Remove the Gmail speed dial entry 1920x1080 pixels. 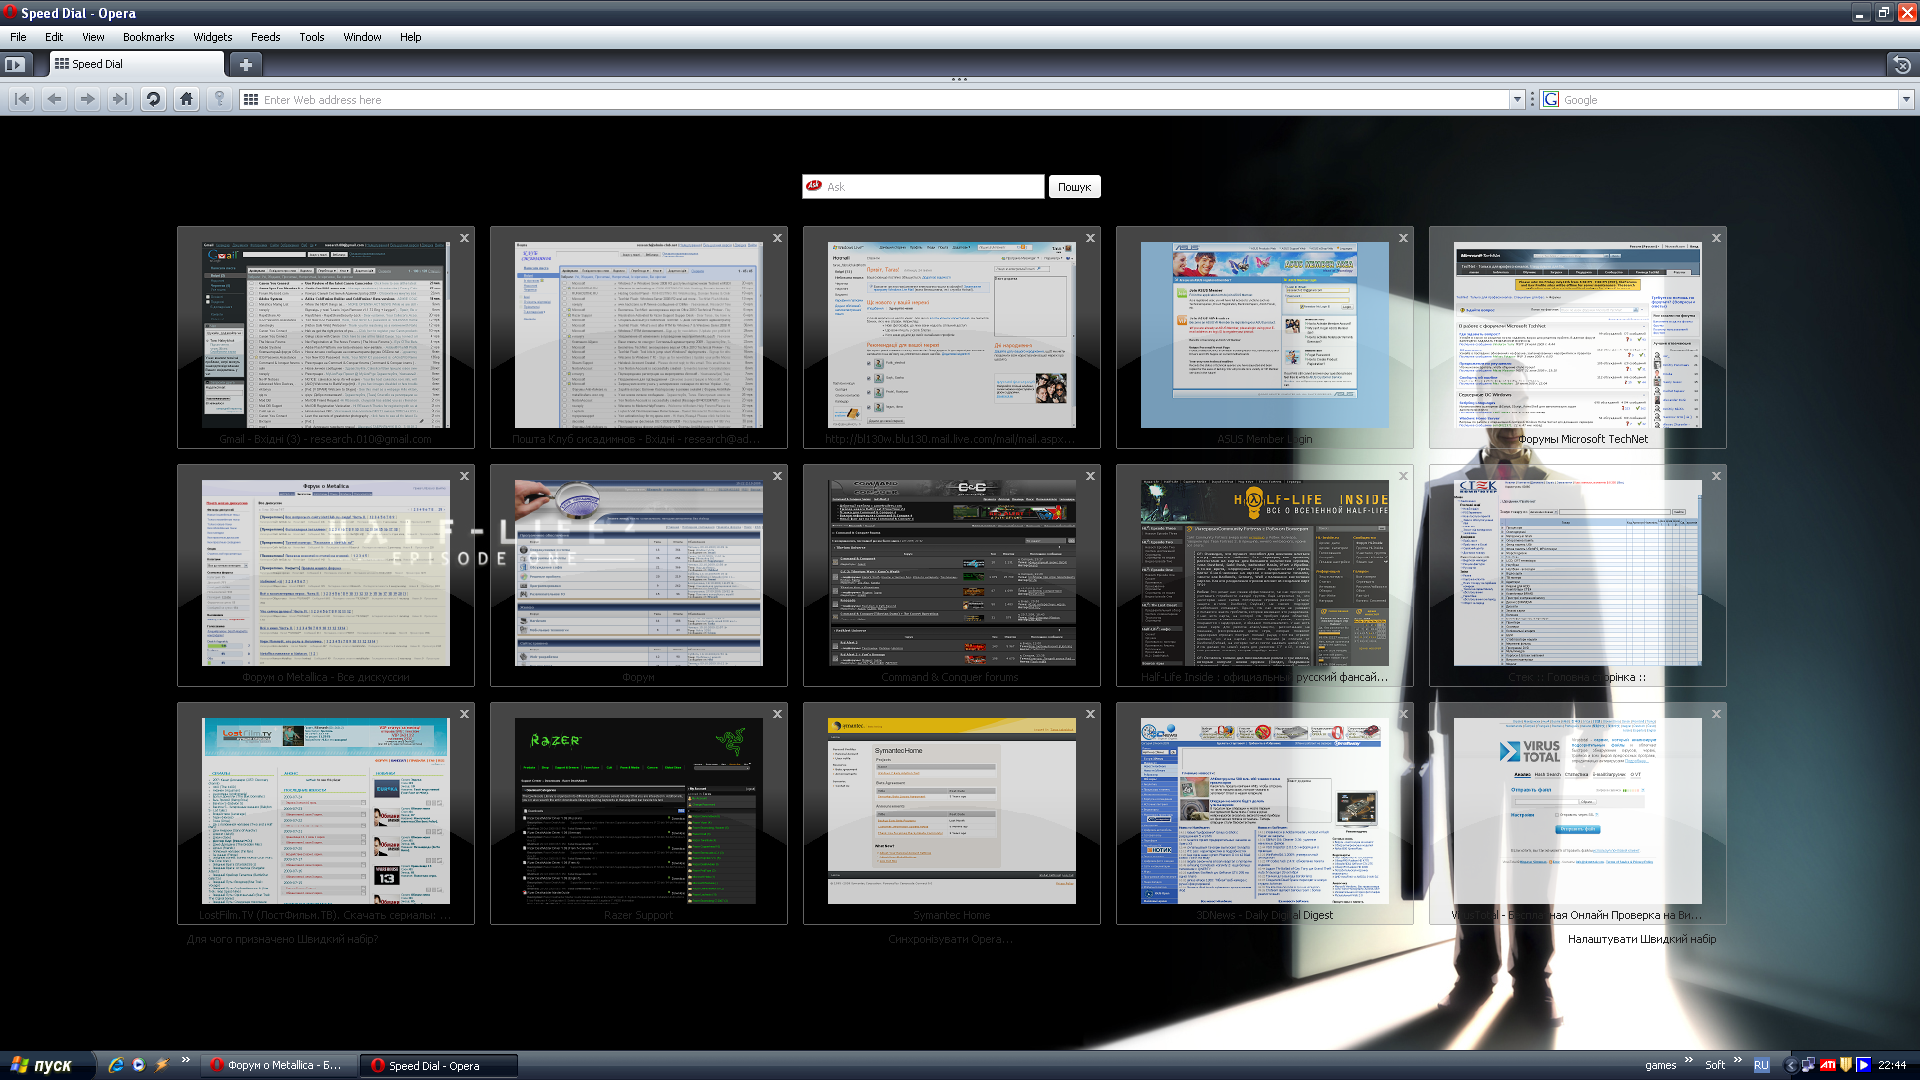(x=464, y=238)
